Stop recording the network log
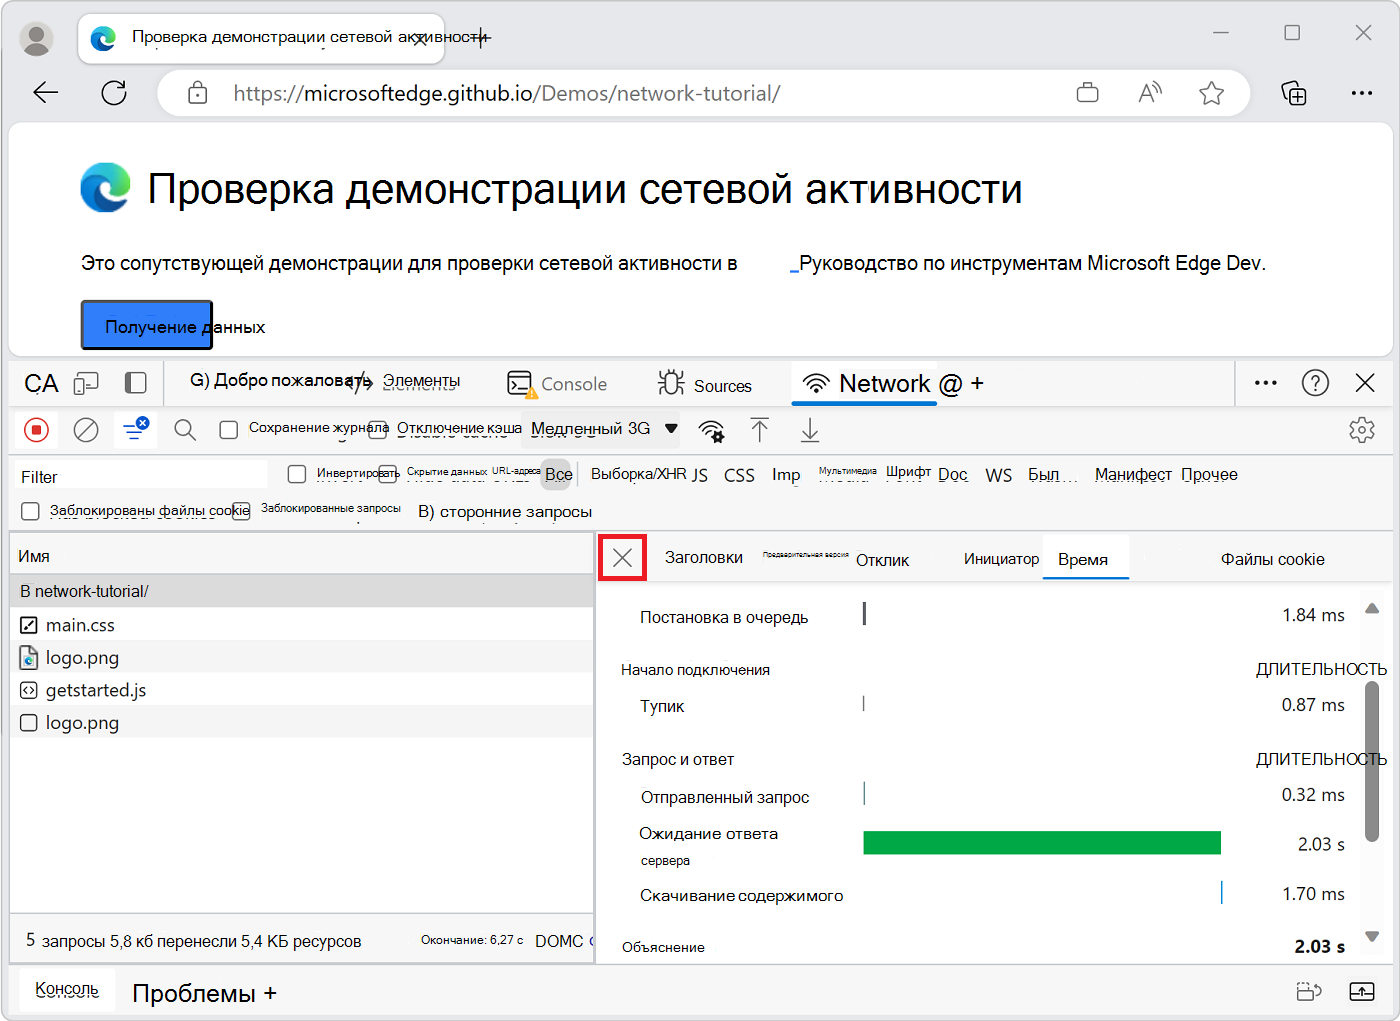The image size is (1400, 1021). [37, 429]
